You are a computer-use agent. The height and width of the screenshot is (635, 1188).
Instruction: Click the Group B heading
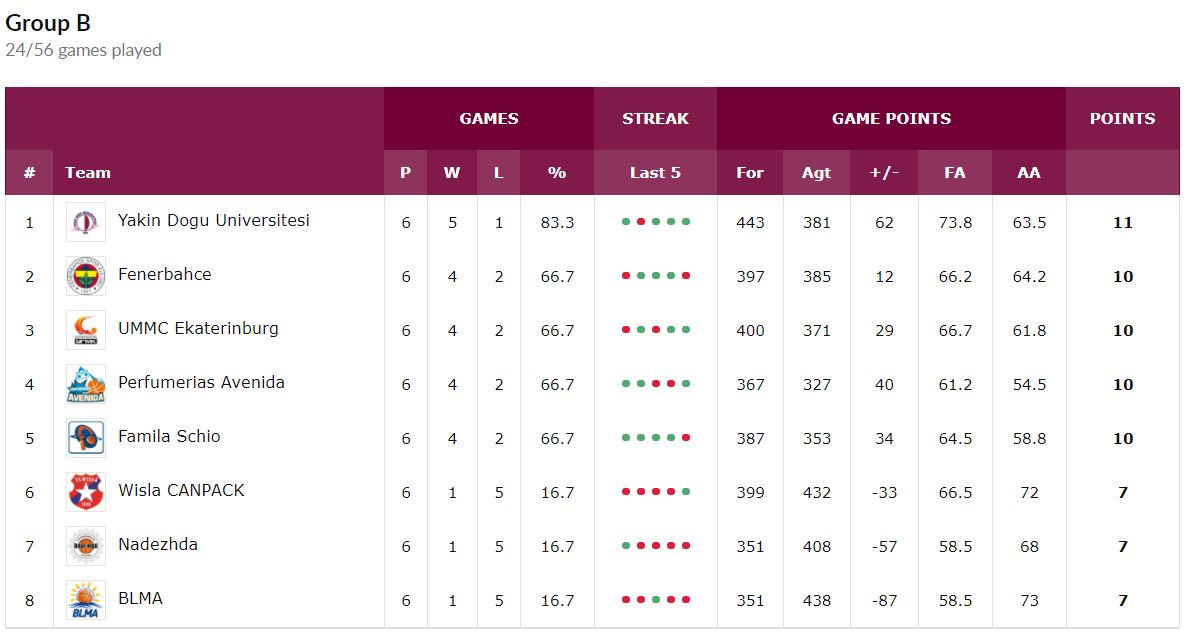tap(48, 23)
